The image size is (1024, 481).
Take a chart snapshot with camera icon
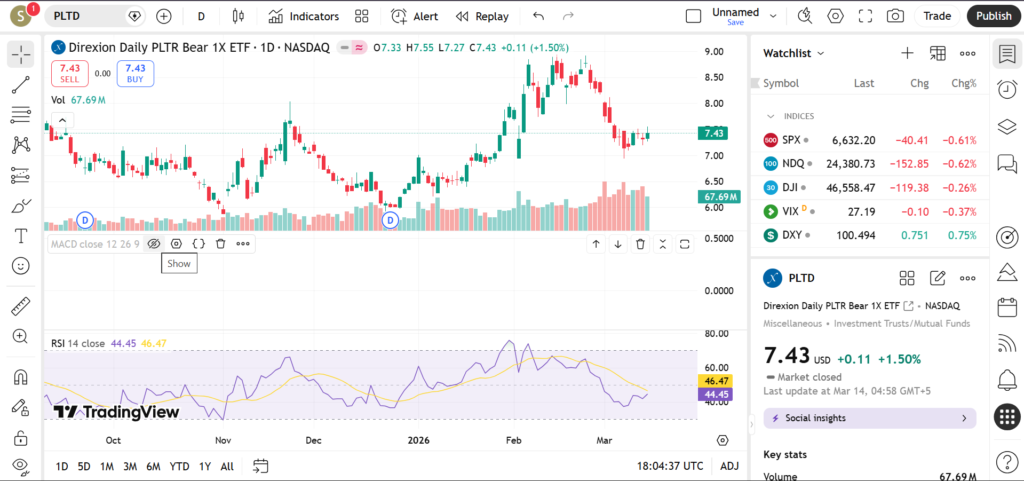[896, 16]
